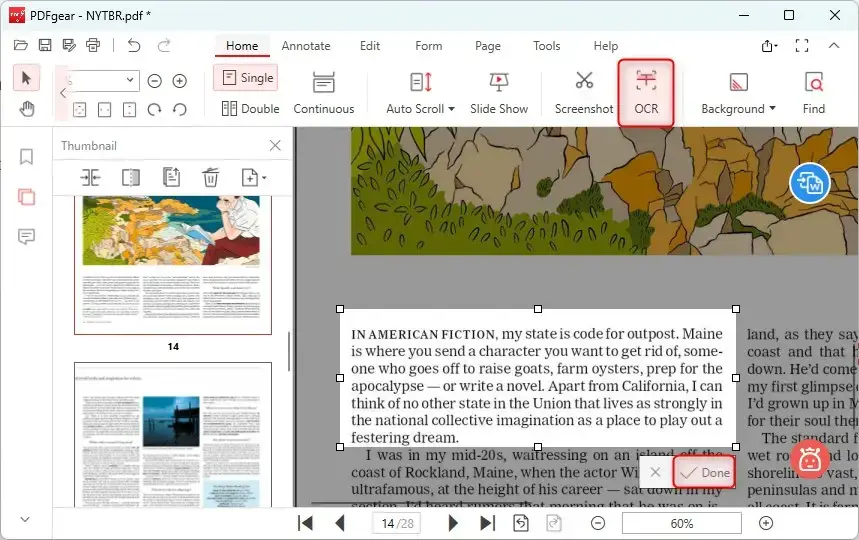Image resolution: width=859 pixels, height=540 pixels.
Task: Toggle Continuous scrolling view
Action: click(x=323, y=92)
